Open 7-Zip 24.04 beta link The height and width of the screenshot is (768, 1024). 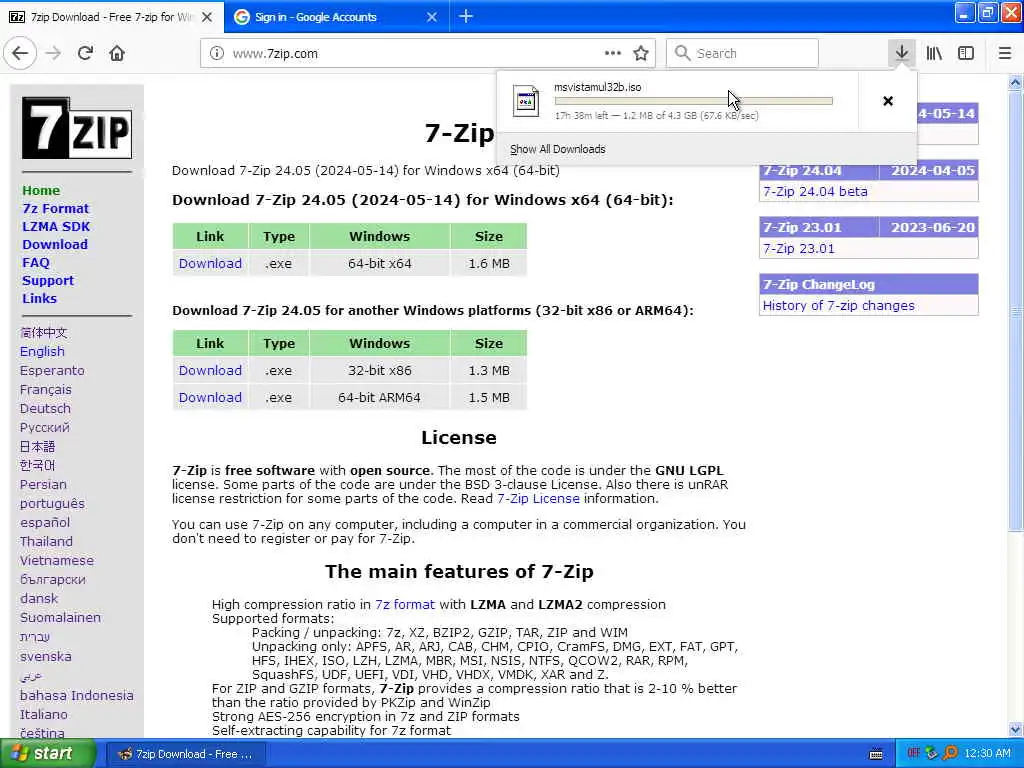click(x=815, y=191)
